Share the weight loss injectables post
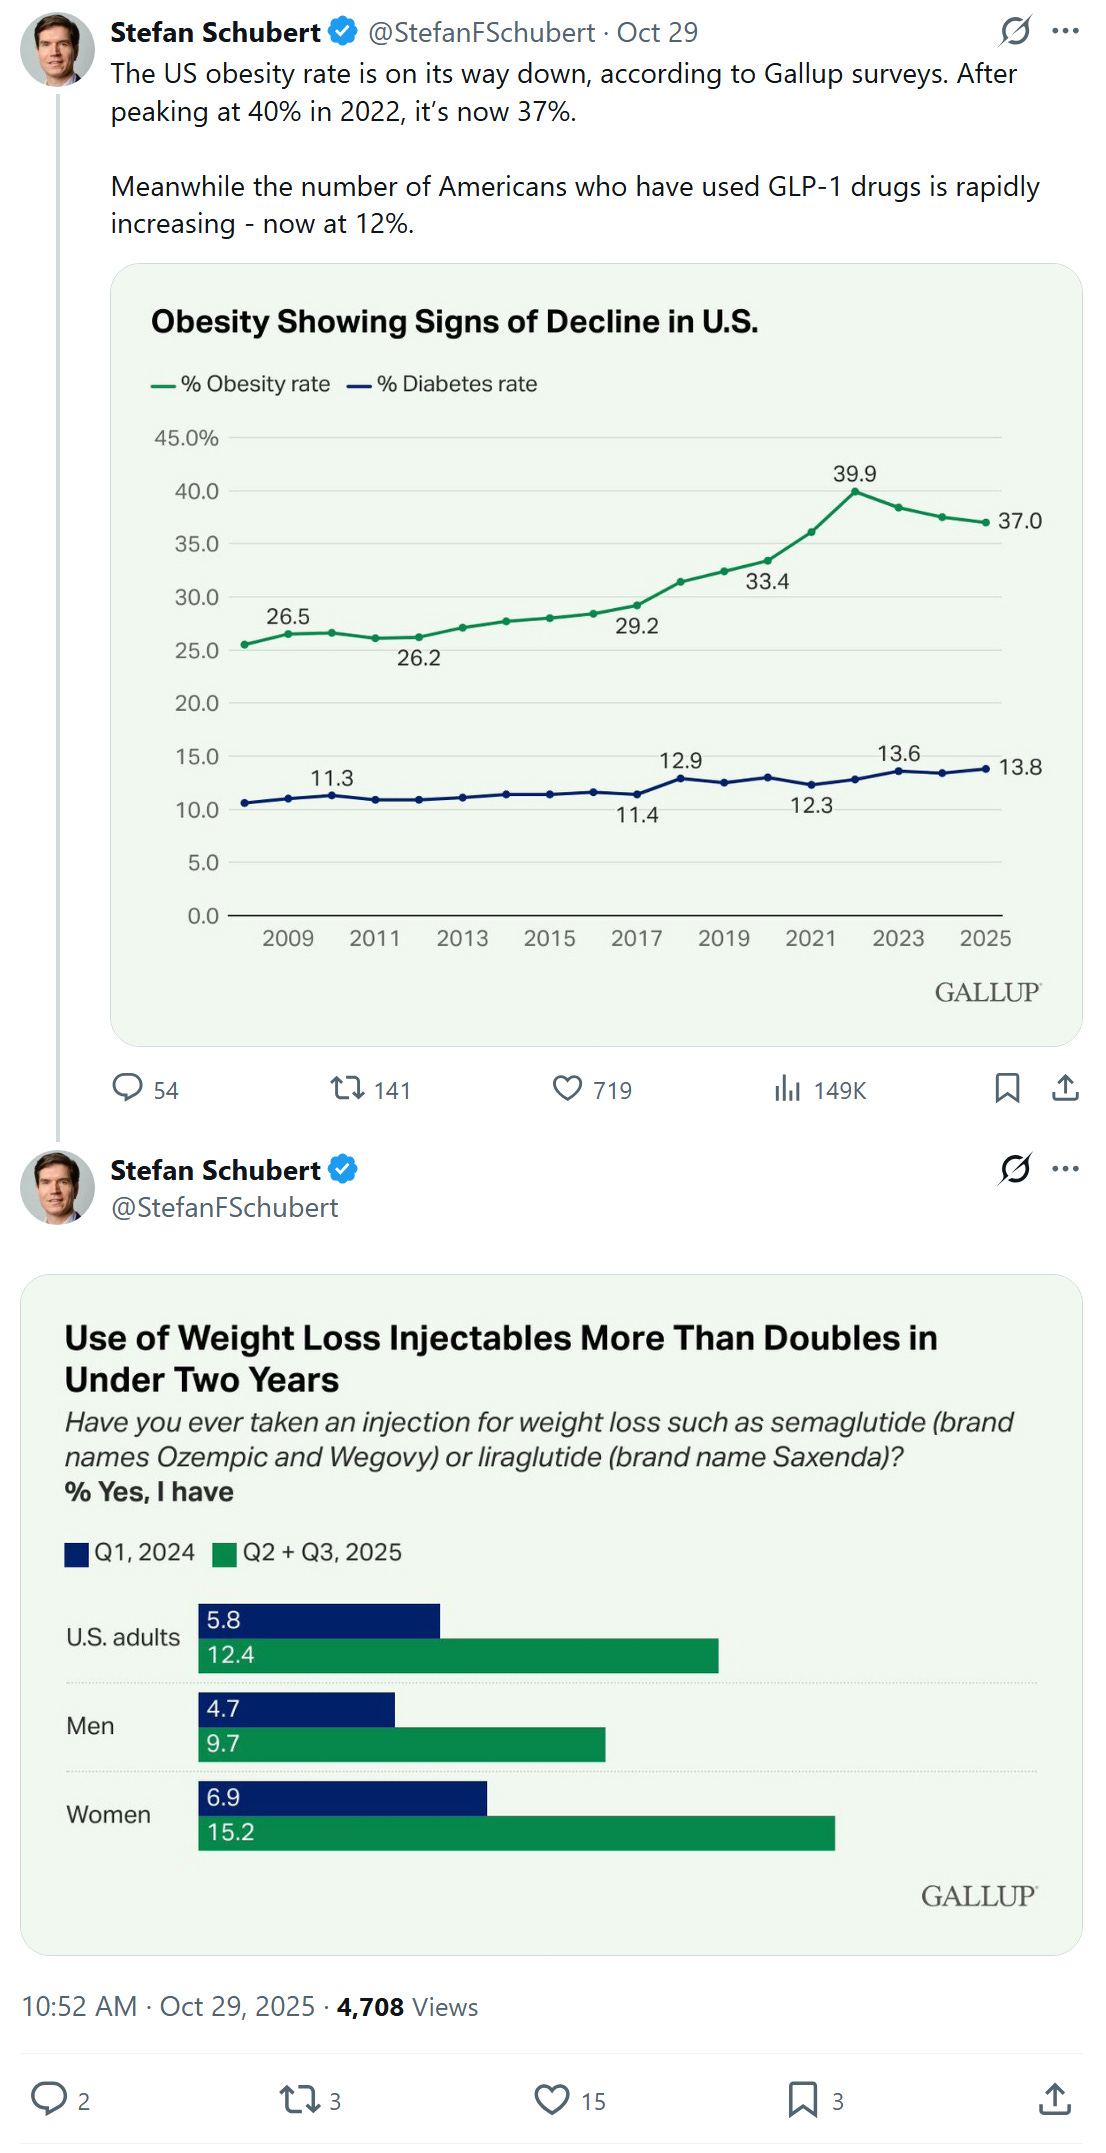The height and width of the screenshot is (2153, 1106). click(x=1055, y=2099)
